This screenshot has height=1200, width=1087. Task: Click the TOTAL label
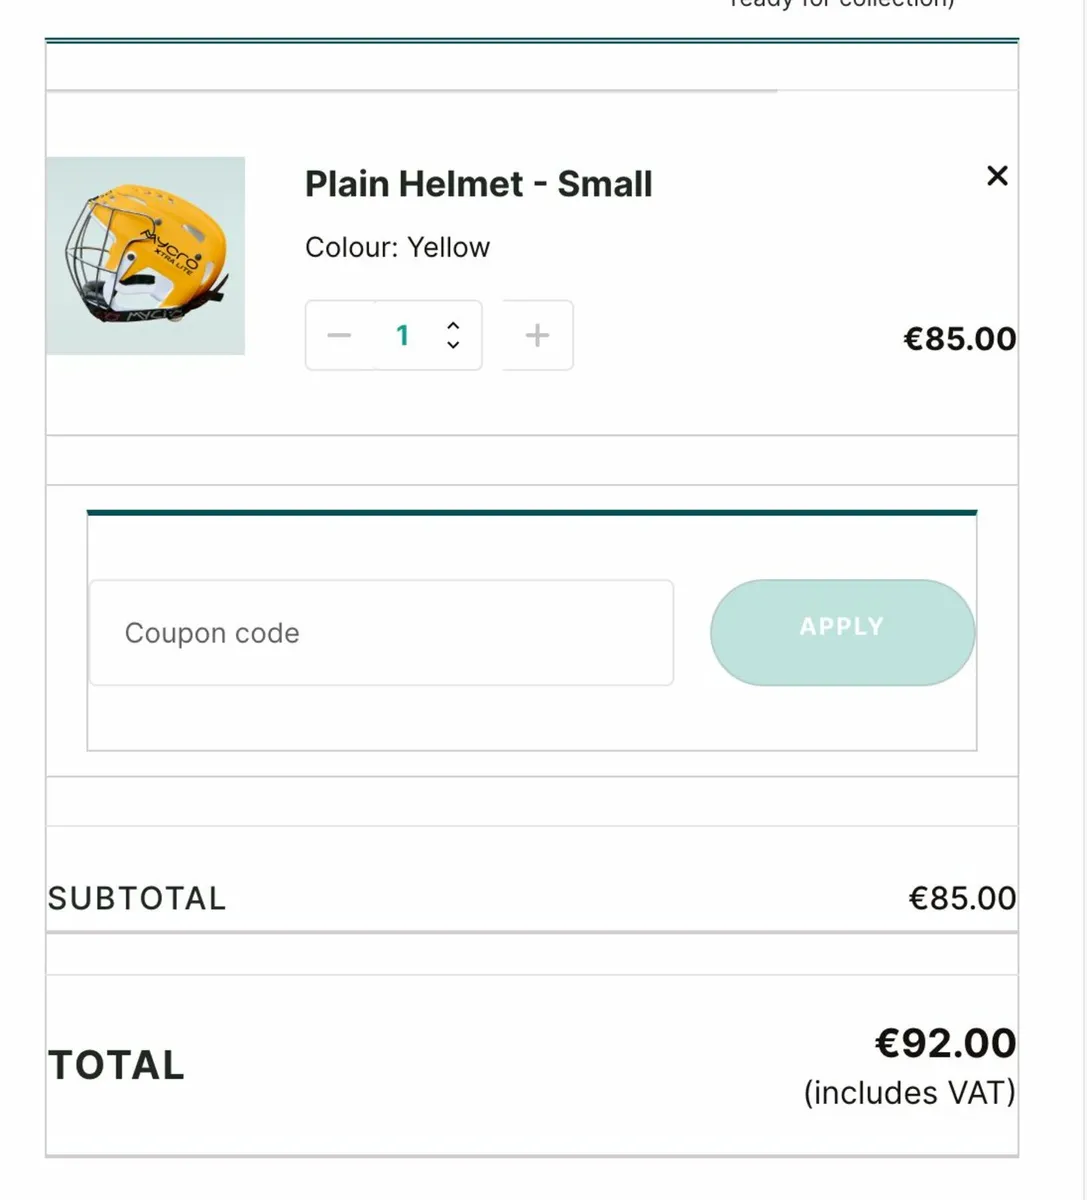click(115, 1063)
